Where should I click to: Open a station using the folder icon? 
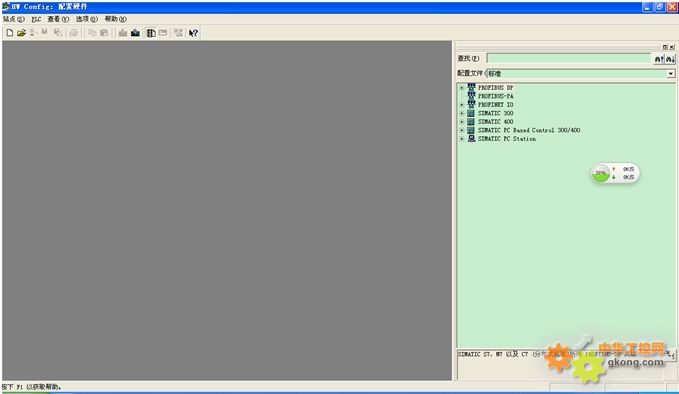21,33
